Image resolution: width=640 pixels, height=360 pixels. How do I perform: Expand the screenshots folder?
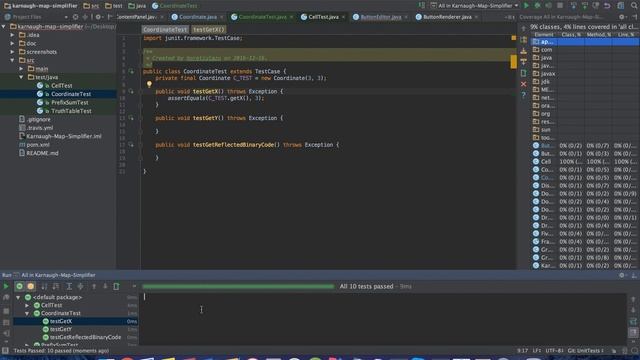[x=12, y=52]
